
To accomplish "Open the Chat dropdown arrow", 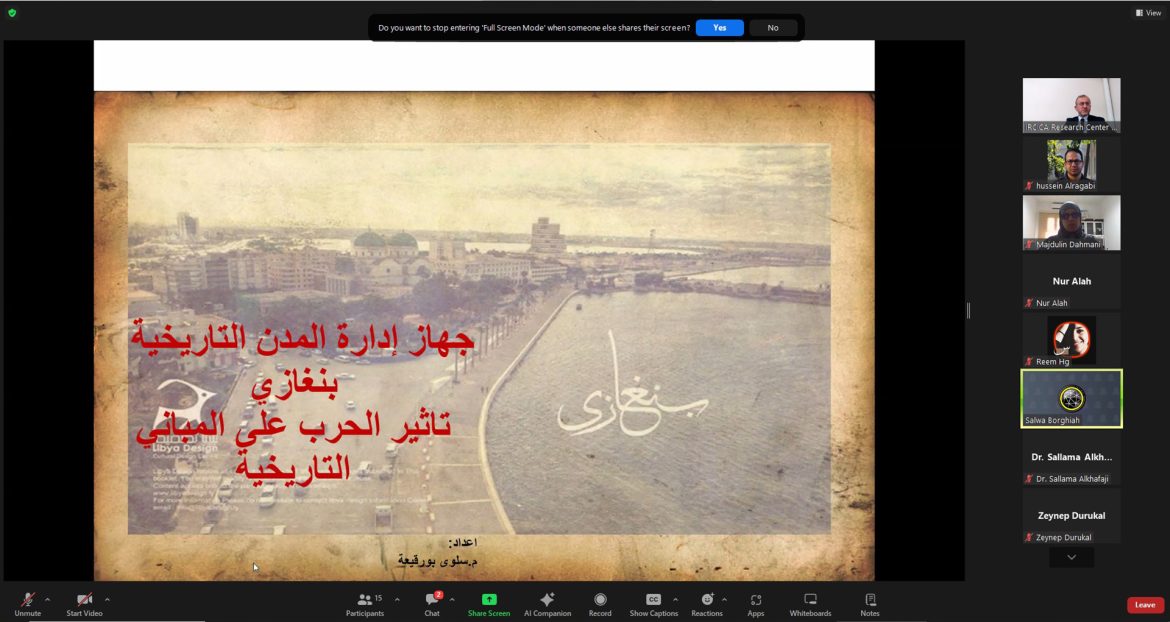I will click(x=451, y=598).
